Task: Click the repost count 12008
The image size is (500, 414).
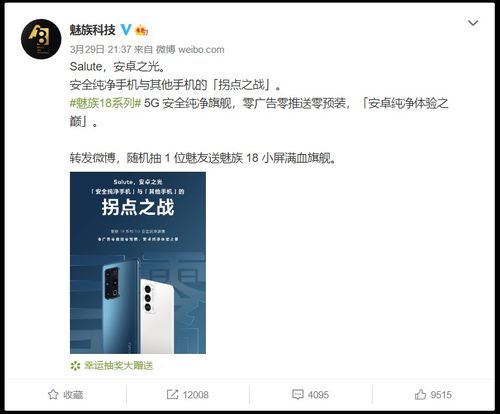Action: 195,395
